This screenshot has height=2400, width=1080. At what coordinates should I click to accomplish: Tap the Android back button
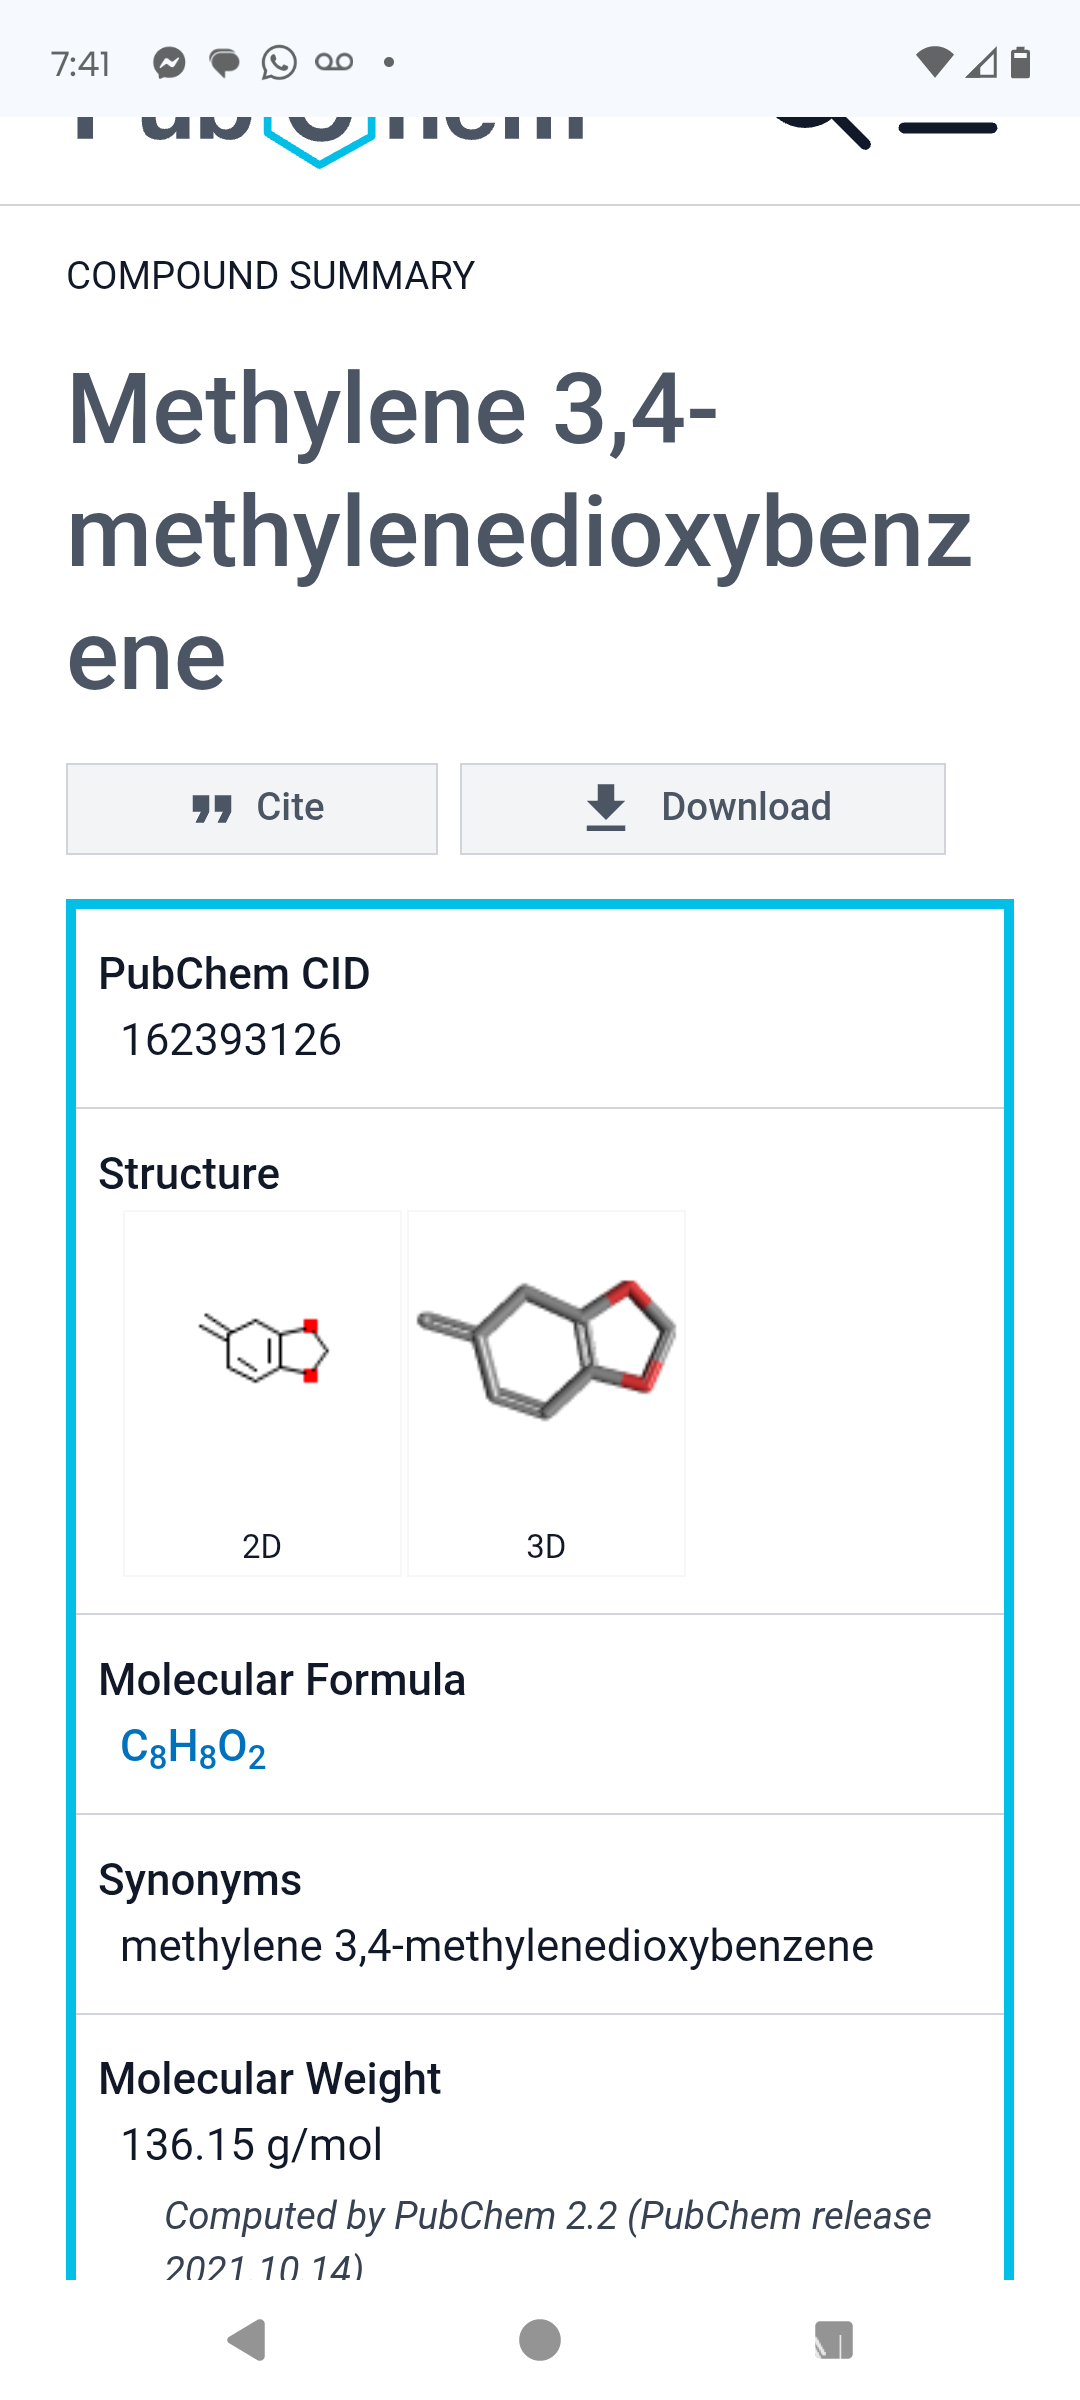[x=247, y=2340]
